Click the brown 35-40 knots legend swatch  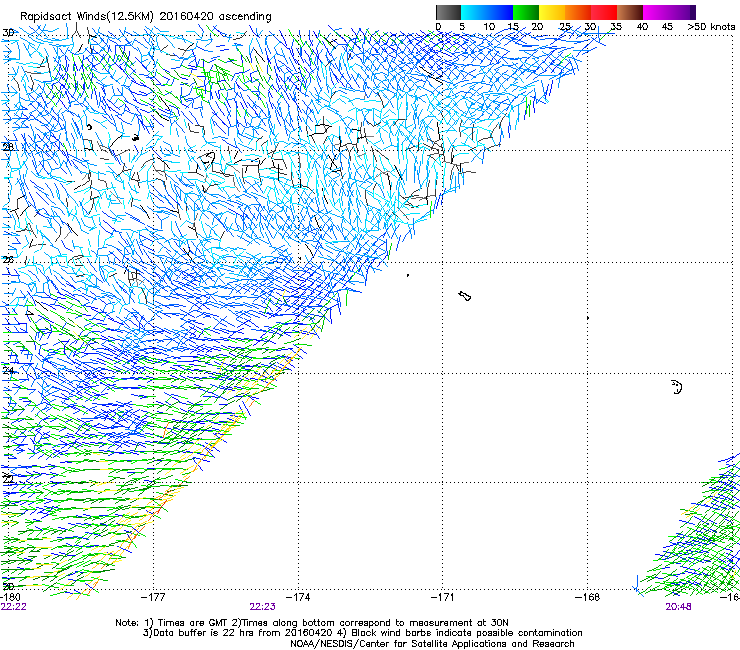click(x=630, y=12)
